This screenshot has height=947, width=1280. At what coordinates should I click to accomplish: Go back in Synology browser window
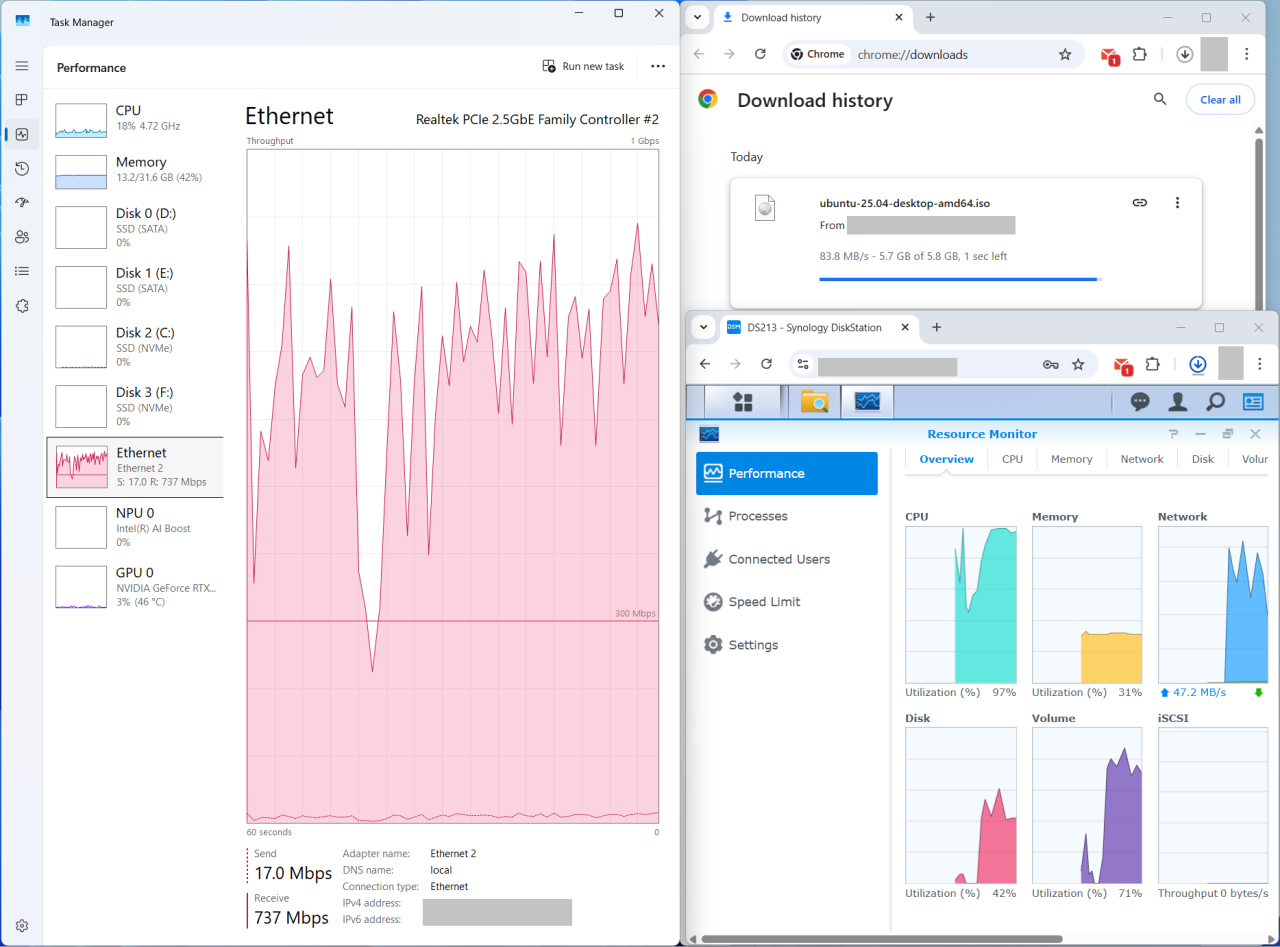click(705, 364)
